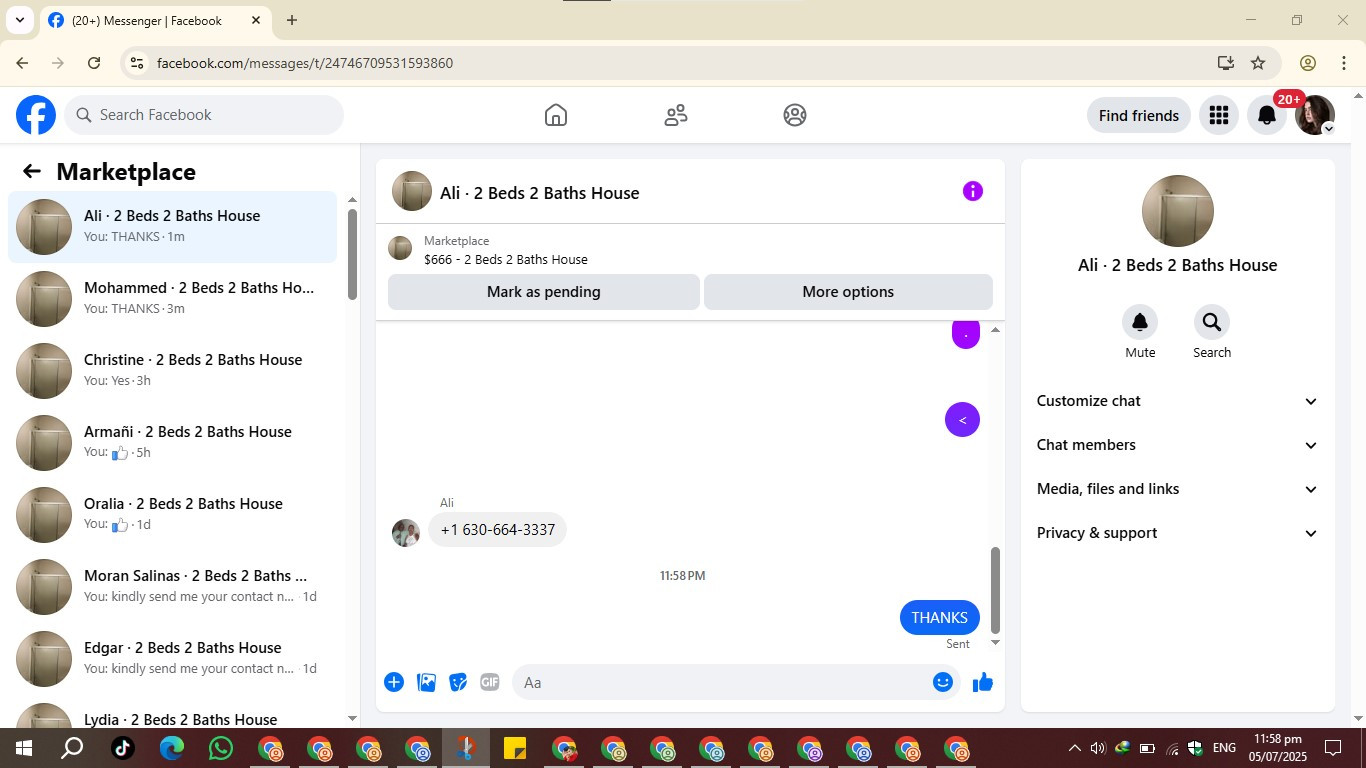Open the Lydia conversation
Viewport: 1366px width, 768px height.
[x=173, y=712]
